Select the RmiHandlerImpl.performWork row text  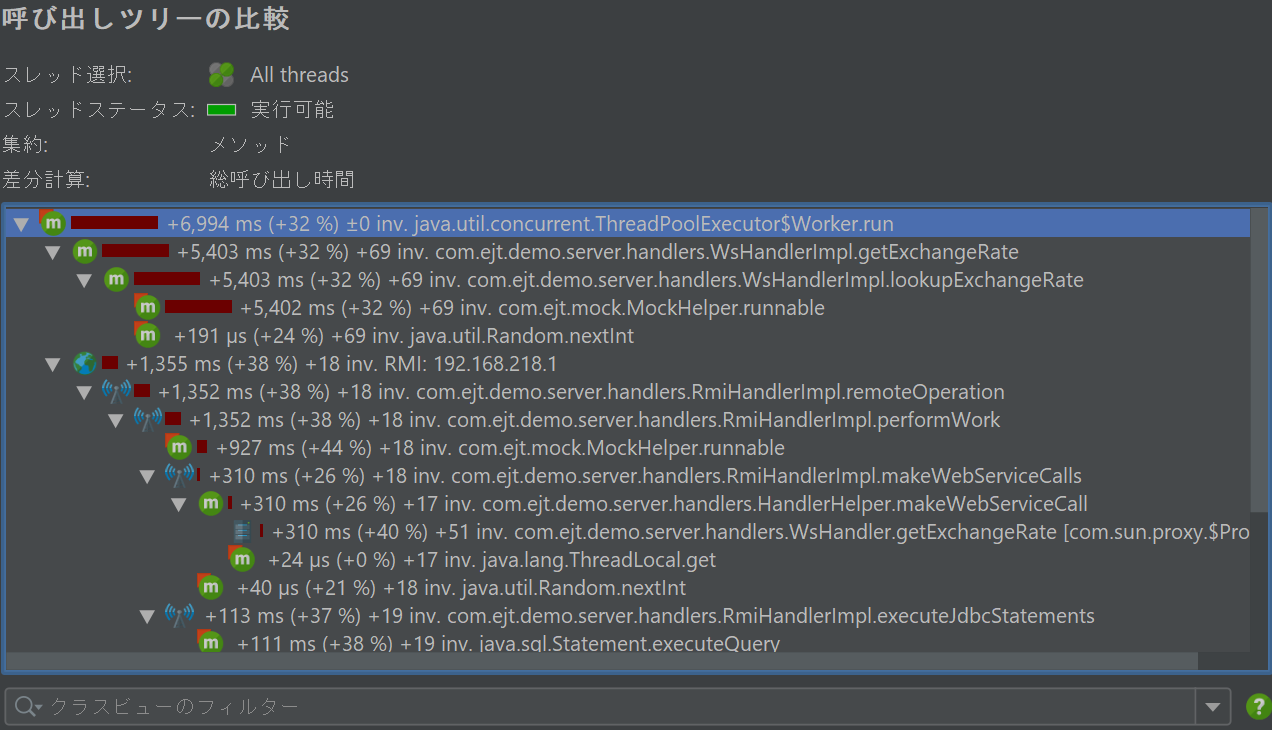click(x=595, y=420)
